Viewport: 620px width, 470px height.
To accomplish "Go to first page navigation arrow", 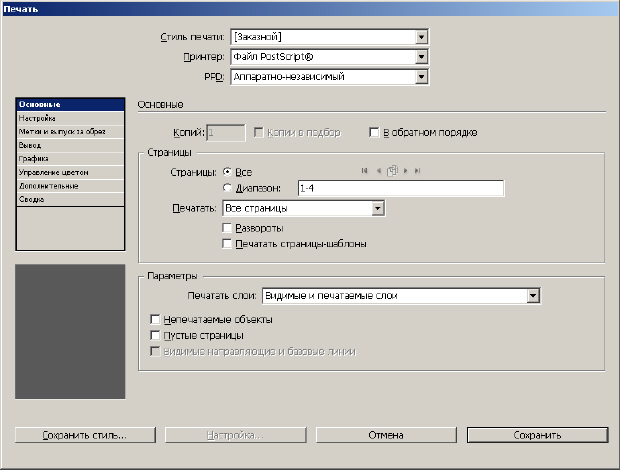I will click(x=365, y=171).
